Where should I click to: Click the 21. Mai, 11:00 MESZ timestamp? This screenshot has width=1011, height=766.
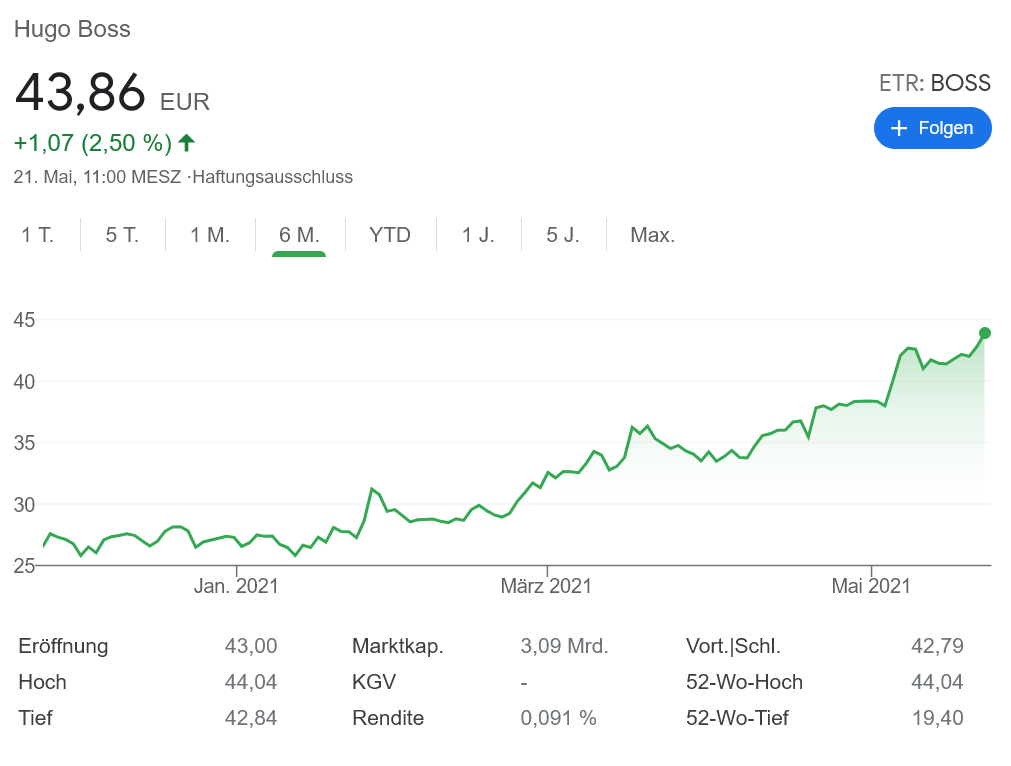(x=97, y=177)
